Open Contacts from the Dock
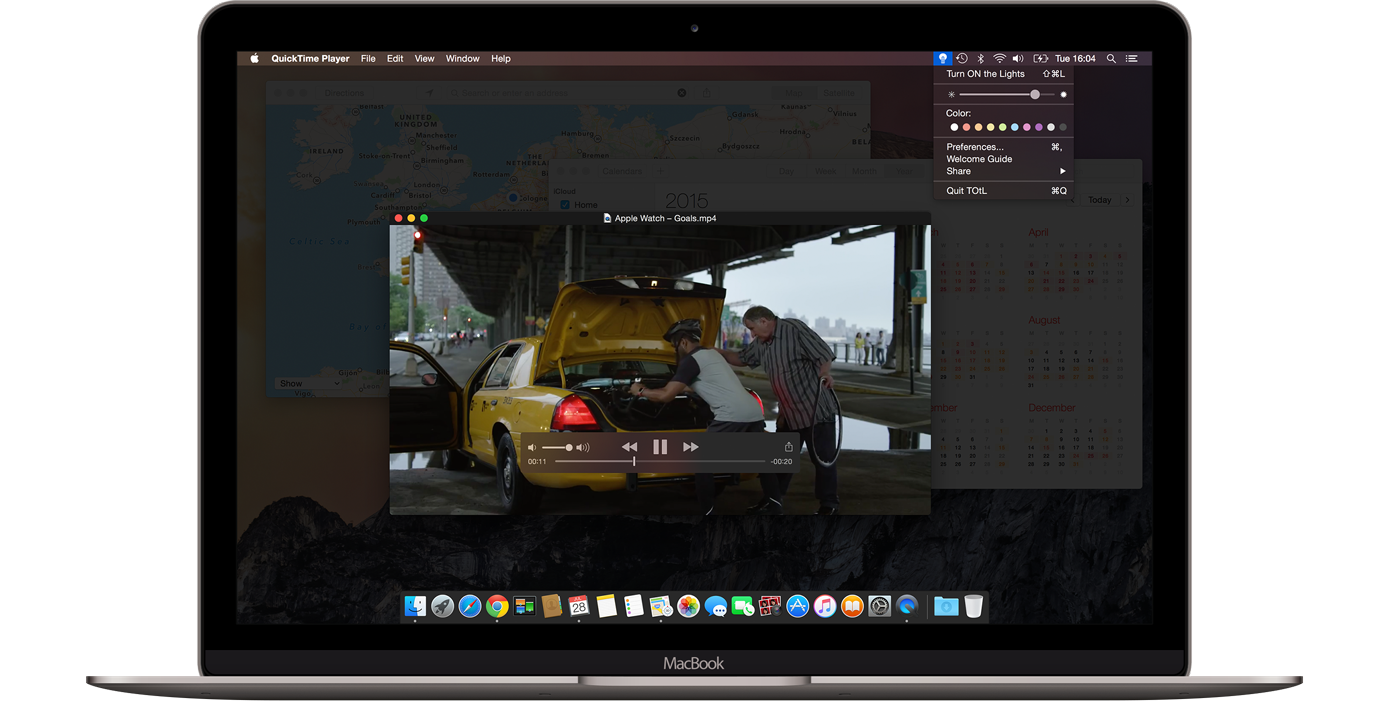1400x716 pixels. [x=552, y=606]
